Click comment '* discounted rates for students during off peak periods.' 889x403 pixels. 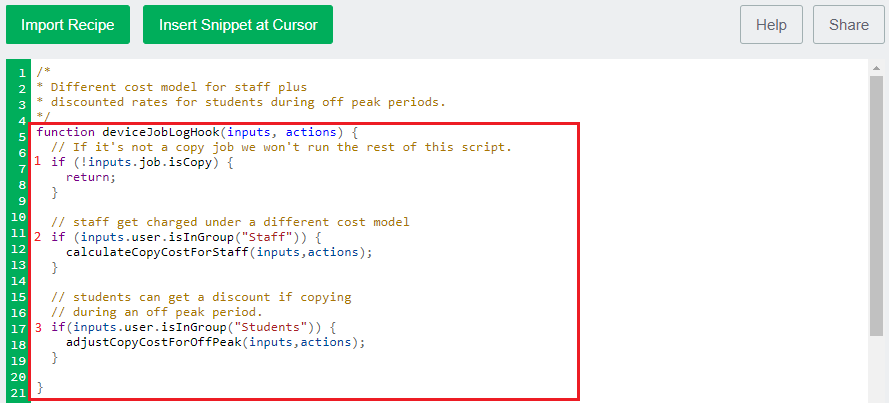tap(242, 103)
